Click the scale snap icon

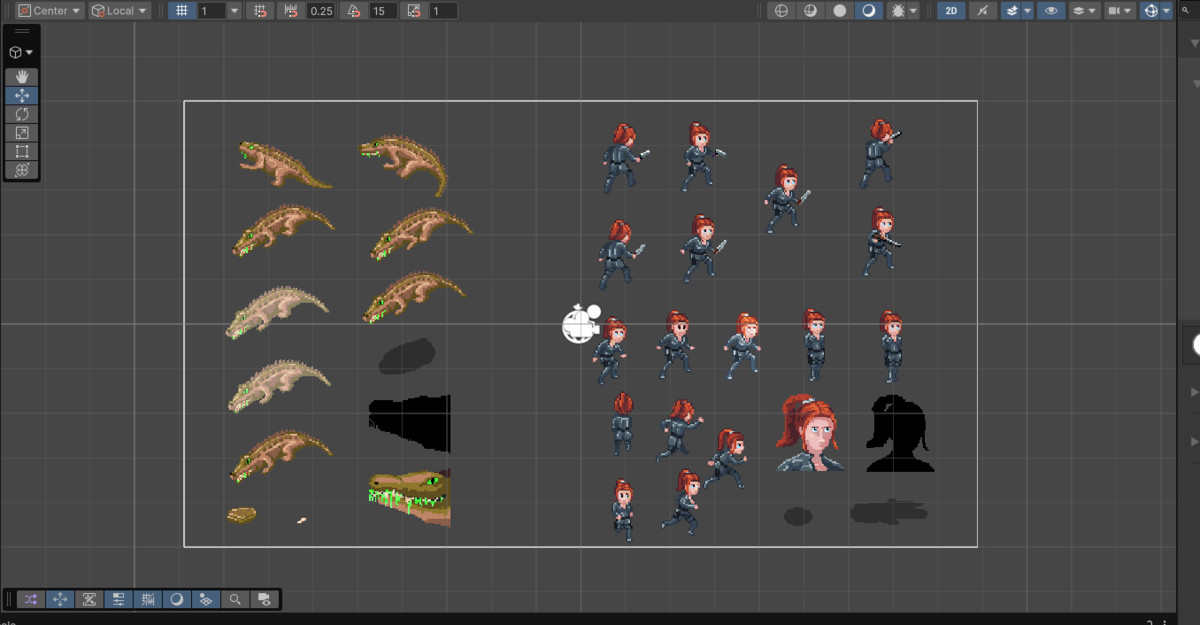(414, 11)
